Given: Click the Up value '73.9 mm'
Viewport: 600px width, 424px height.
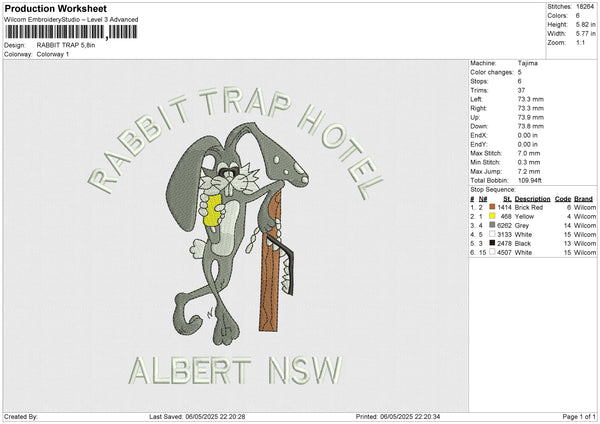Looking at the screenshot, I should tap(531, 117).
